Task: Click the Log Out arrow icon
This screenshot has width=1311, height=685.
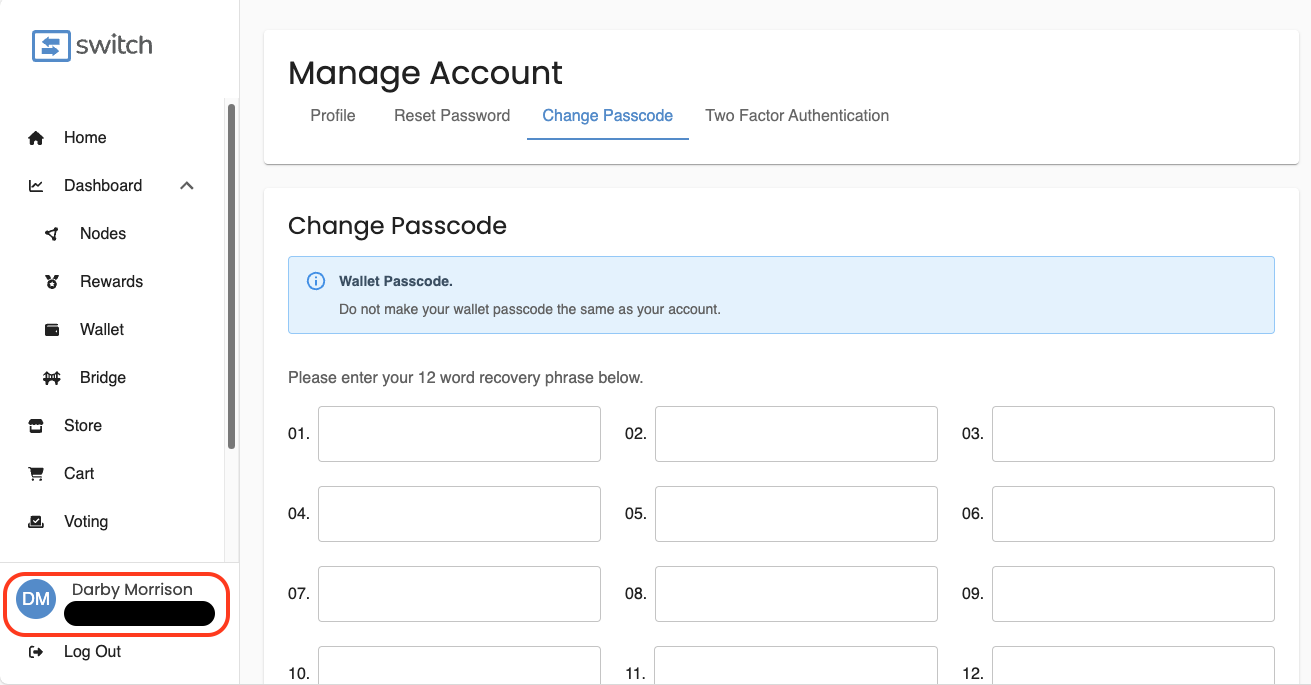Action: click(x=36, y=652)
